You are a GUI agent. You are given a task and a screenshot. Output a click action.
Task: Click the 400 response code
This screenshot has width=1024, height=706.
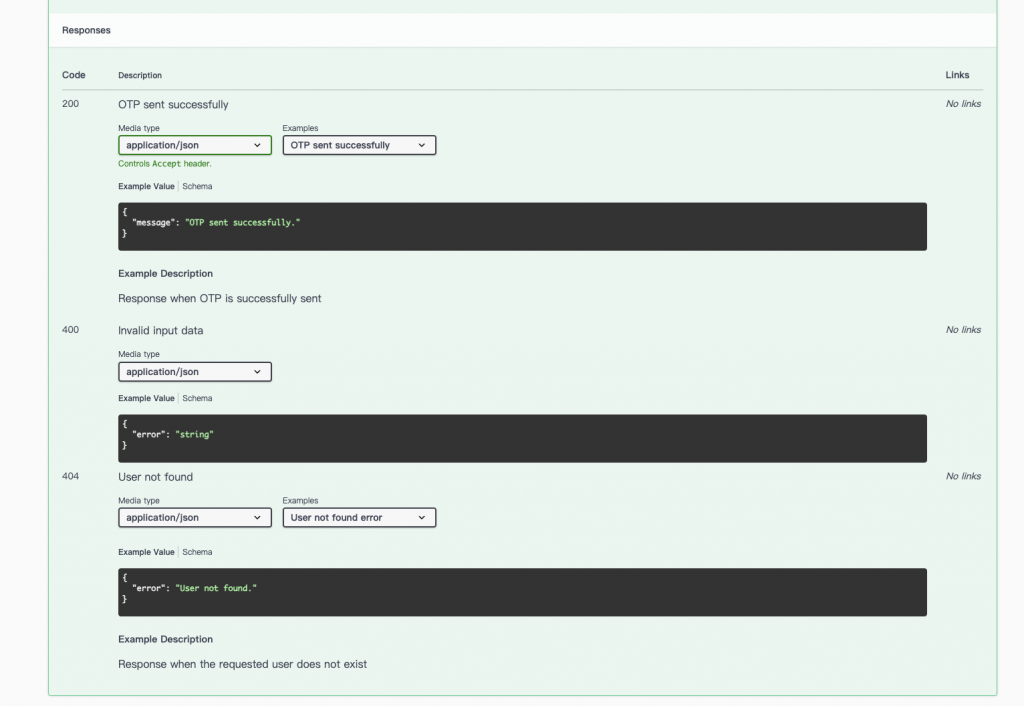(71, 330)
